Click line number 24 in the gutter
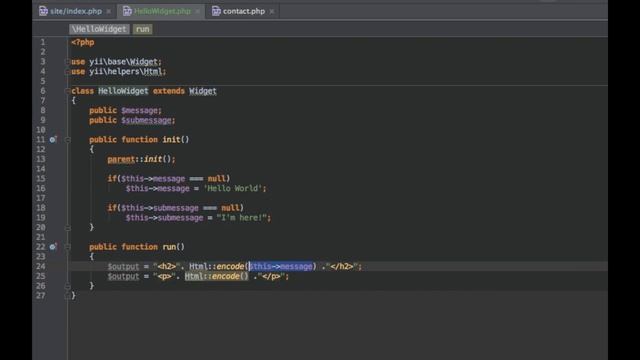This screenshot has height=360, width=640. click(x=41, y=266)
